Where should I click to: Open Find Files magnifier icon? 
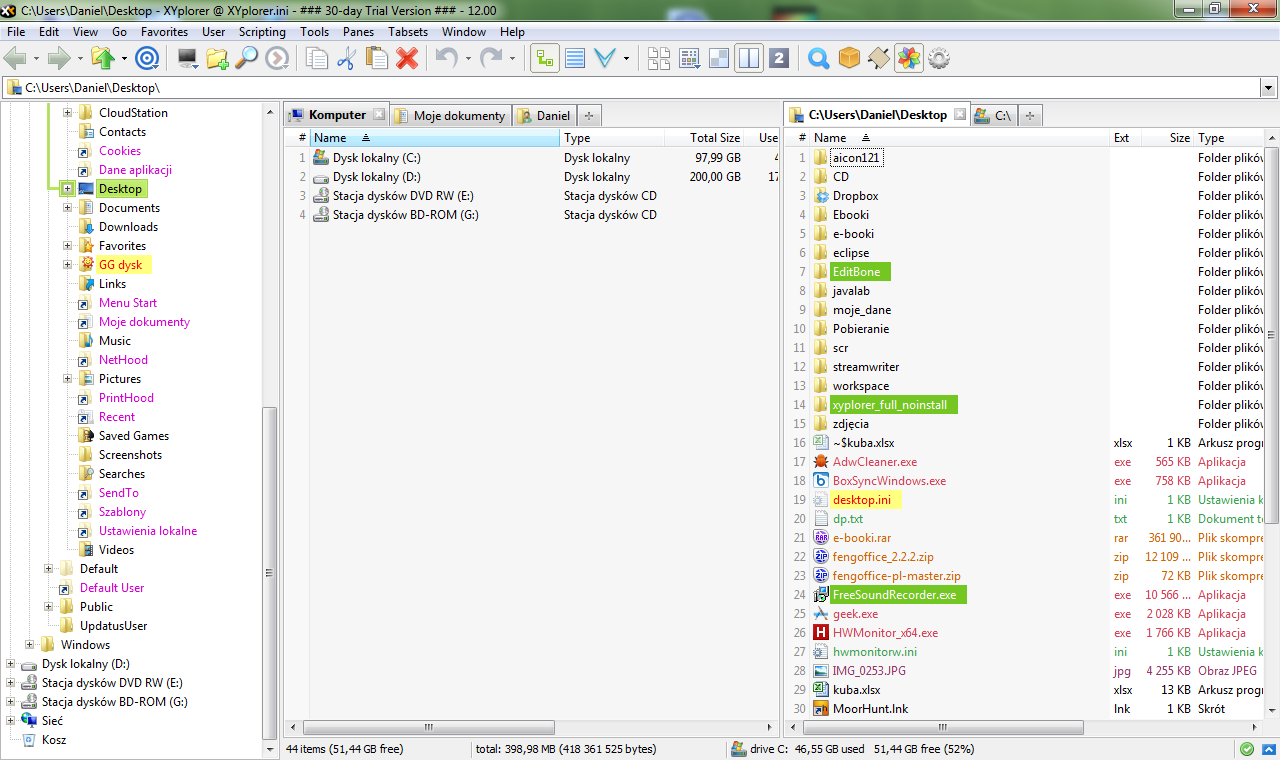pos(246,59)
